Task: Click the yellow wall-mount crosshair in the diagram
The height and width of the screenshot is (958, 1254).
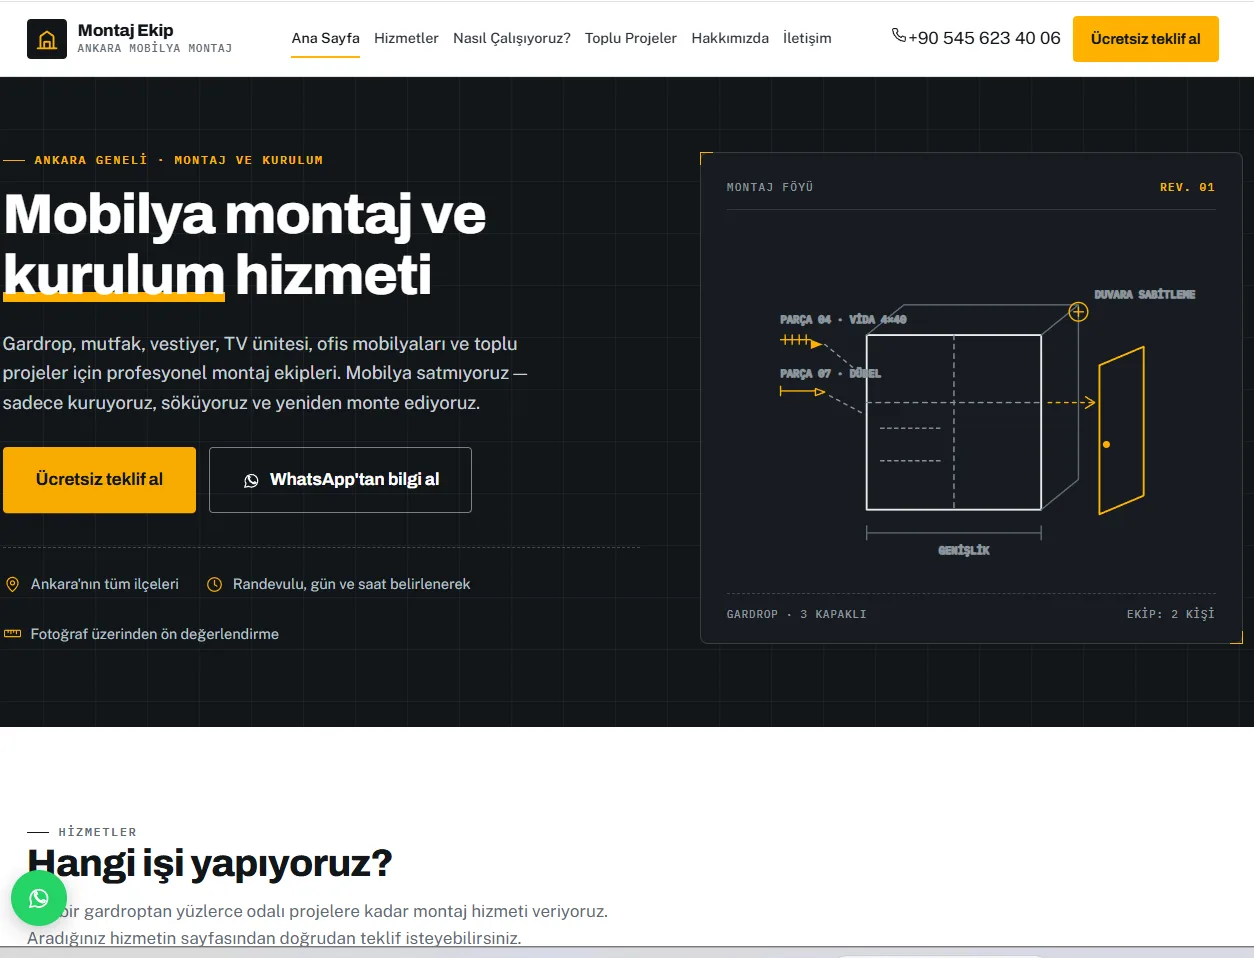Action: (1078, 312)
